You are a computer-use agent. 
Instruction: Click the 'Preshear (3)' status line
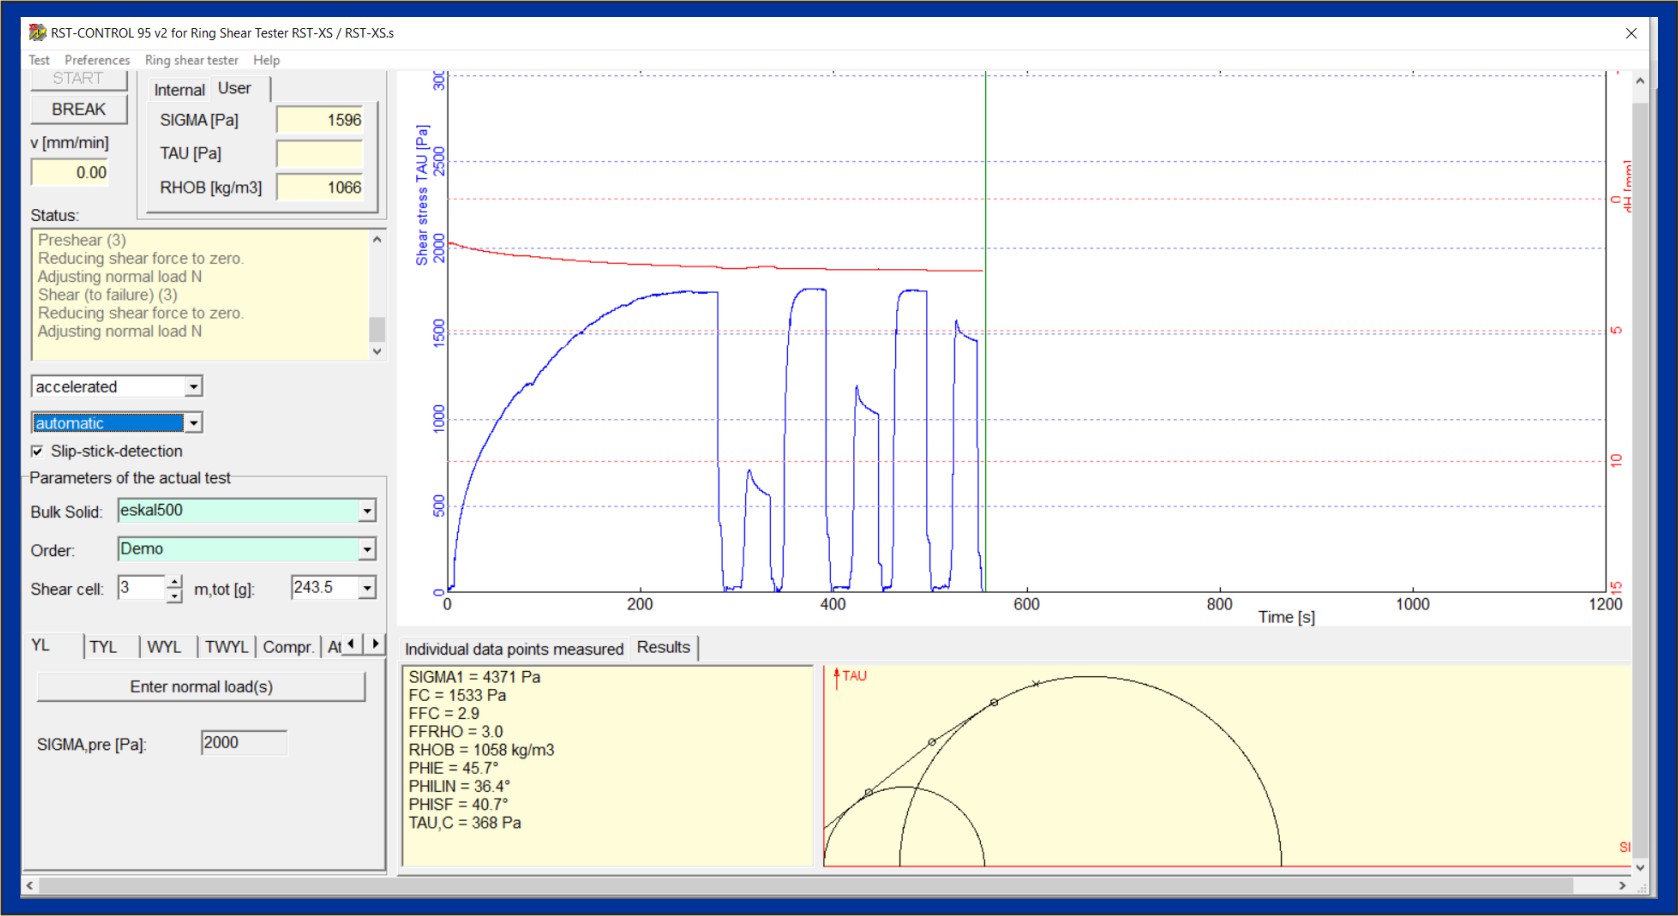(x=82, y=240)
